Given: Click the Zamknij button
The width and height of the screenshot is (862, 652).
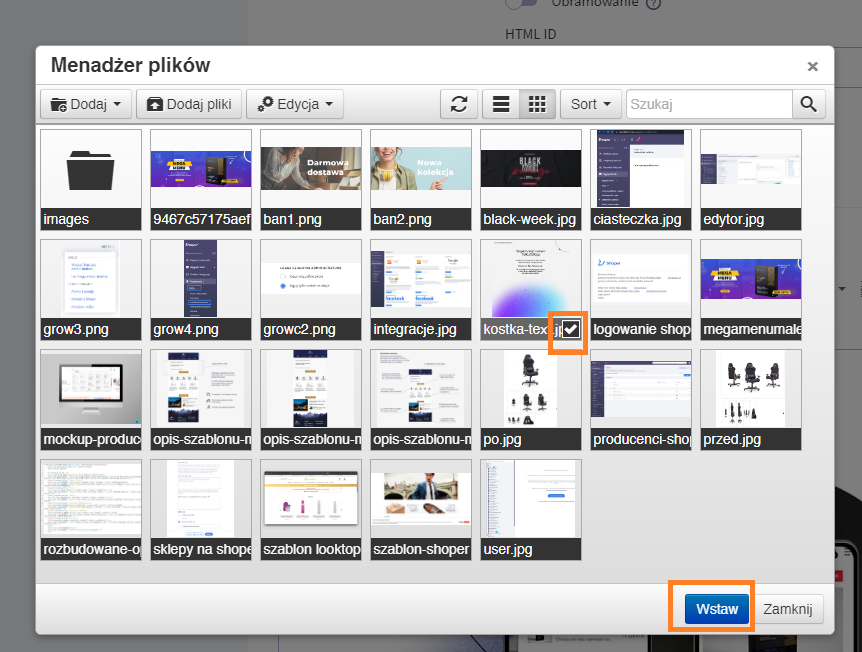Looking at the screenshot, I should pos(788,609).
